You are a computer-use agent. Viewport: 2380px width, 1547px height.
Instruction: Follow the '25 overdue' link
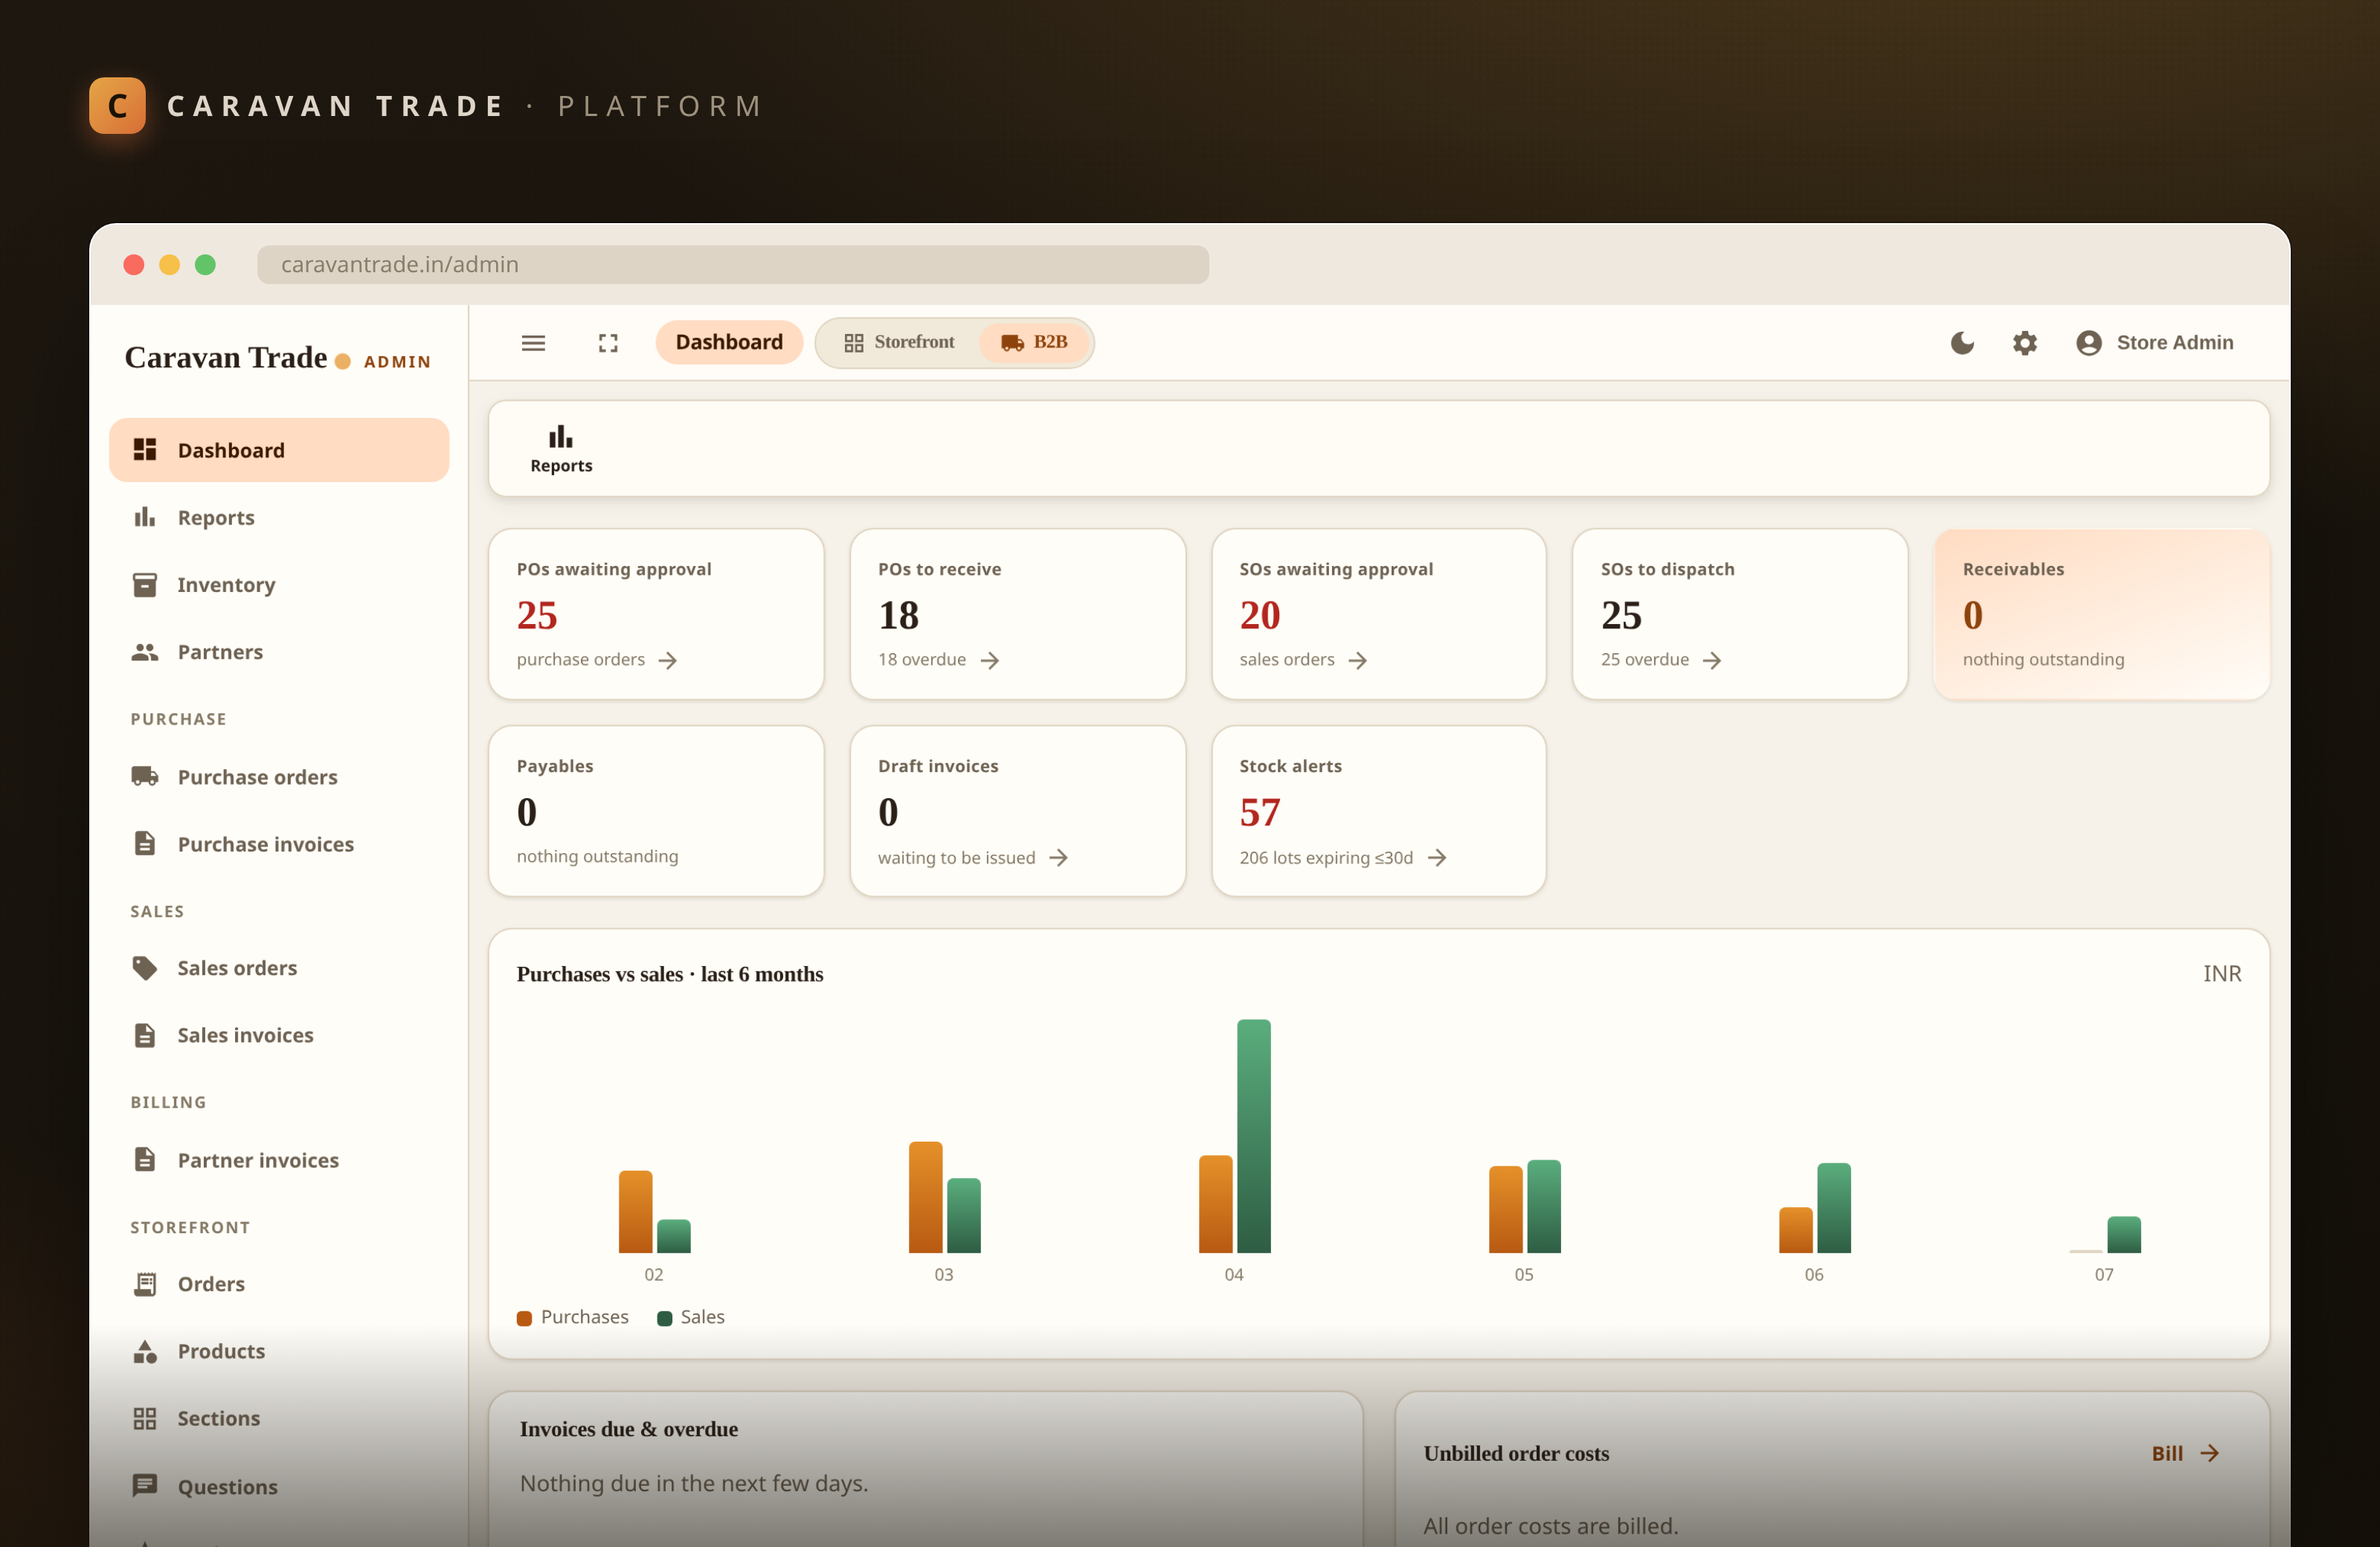(1661, 660)
